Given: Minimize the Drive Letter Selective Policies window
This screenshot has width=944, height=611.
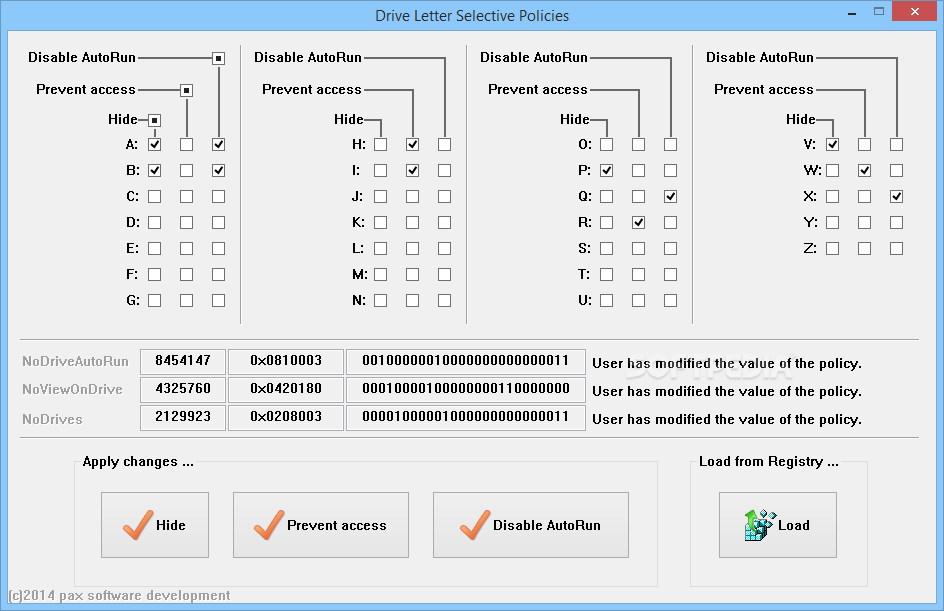Looking at the screenshot, I should click(x=852, y=12).
